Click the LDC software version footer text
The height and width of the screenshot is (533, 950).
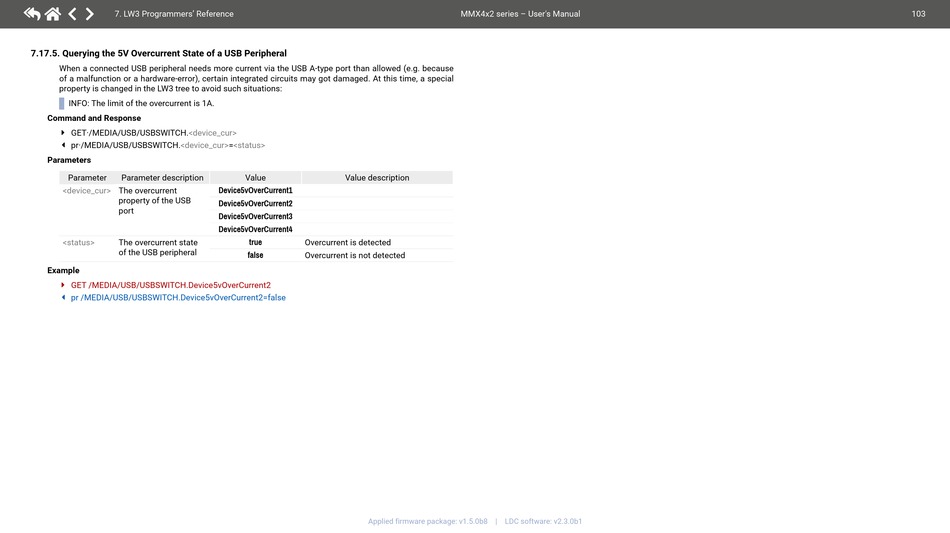pos(543,521)
